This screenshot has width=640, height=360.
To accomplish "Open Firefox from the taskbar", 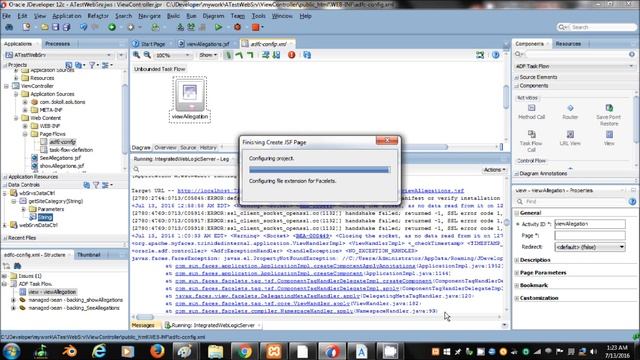I will click(157, 351).
